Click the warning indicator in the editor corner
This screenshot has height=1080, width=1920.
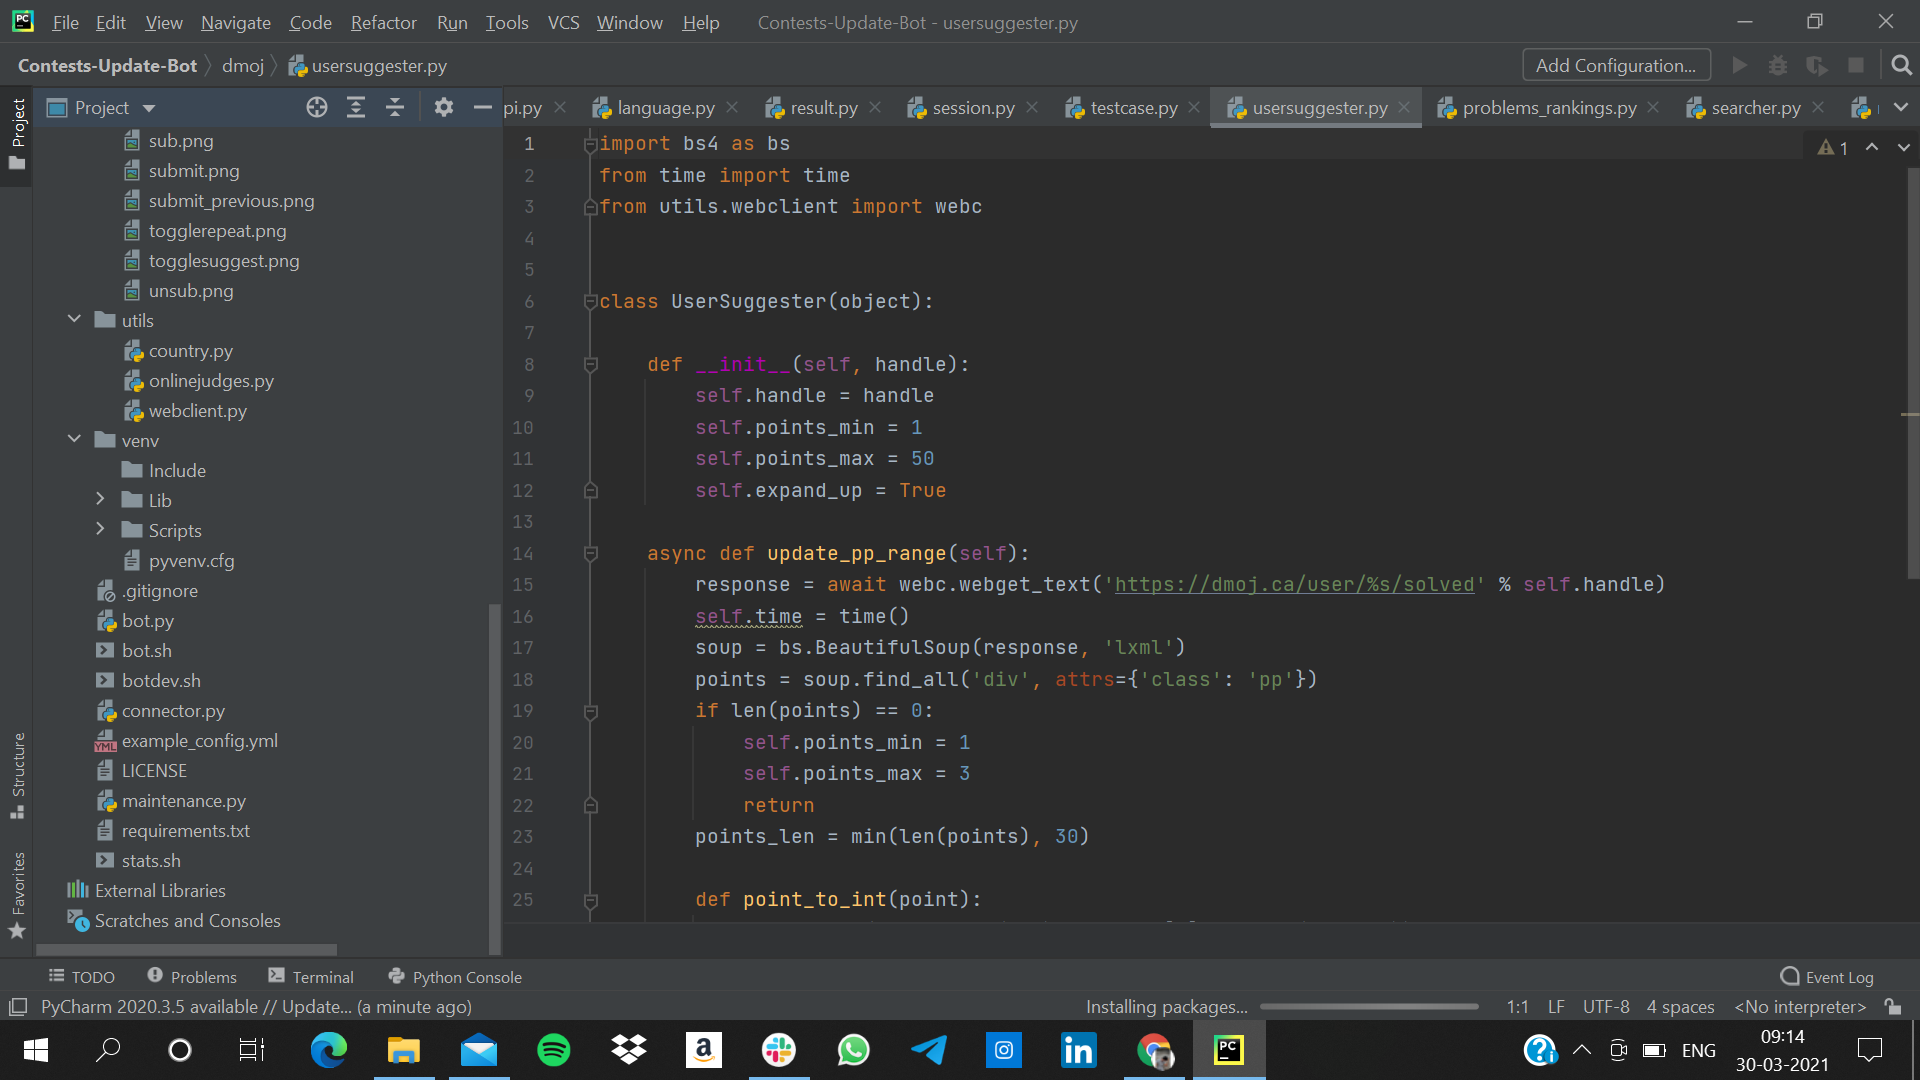pos(1832,148)
